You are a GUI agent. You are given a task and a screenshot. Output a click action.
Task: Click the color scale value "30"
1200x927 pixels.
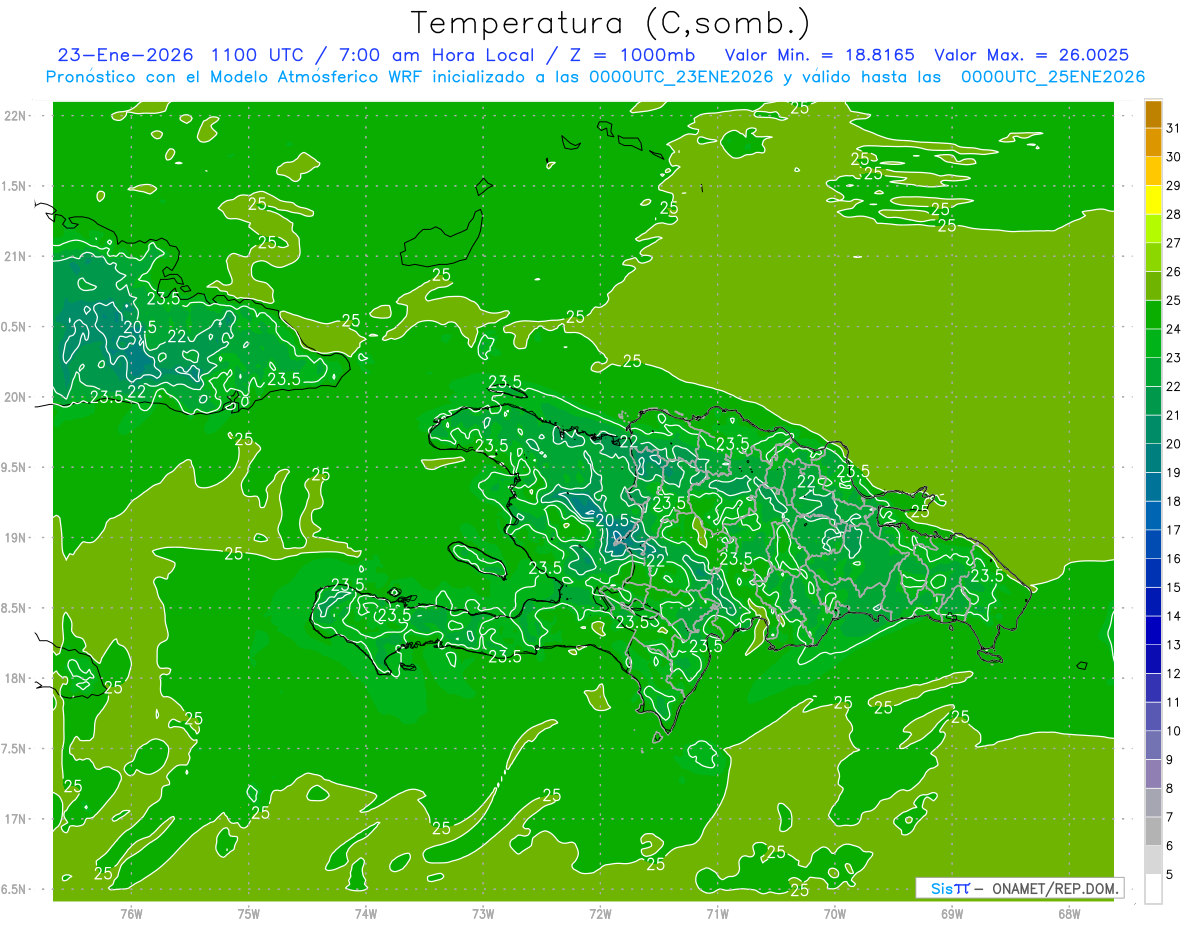click(x=1174, y=157)
